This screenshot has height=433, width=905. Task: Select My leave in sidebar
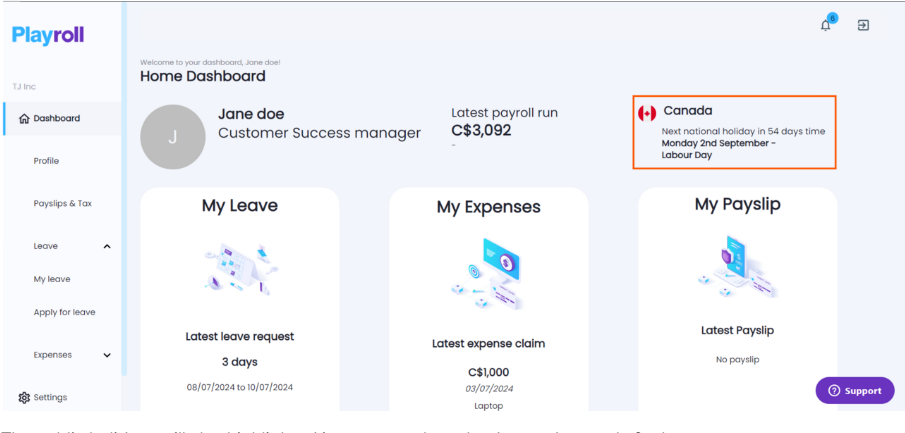[52, 279]
